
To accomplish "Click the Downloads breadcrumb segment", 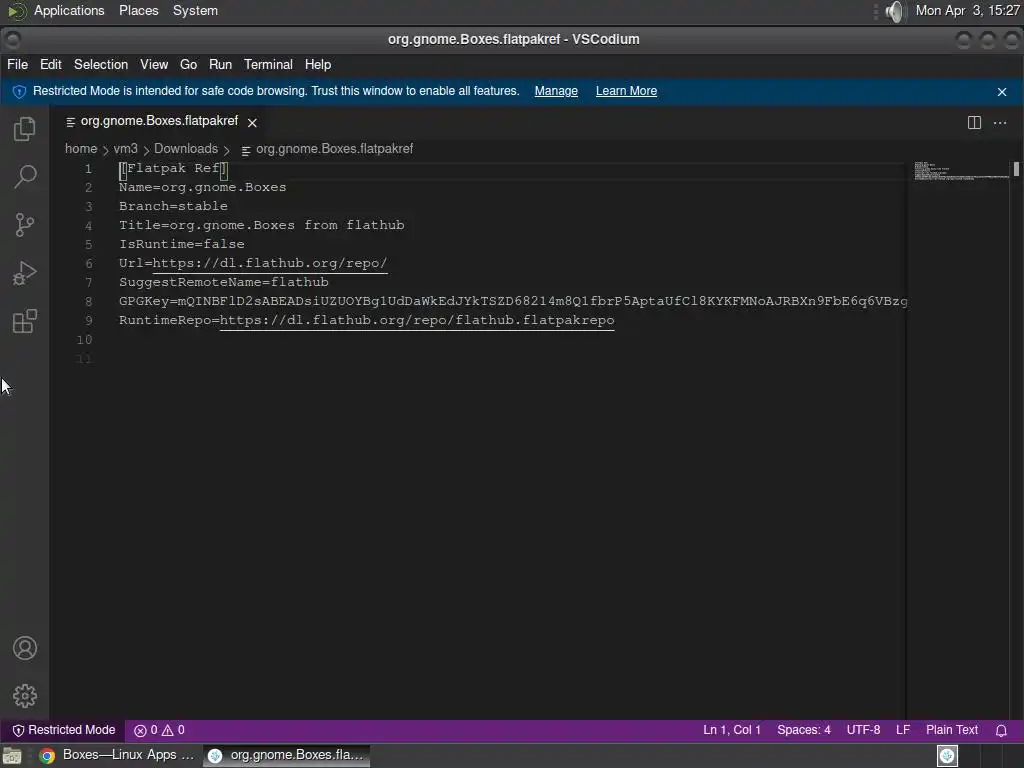I will coord(185,149).
